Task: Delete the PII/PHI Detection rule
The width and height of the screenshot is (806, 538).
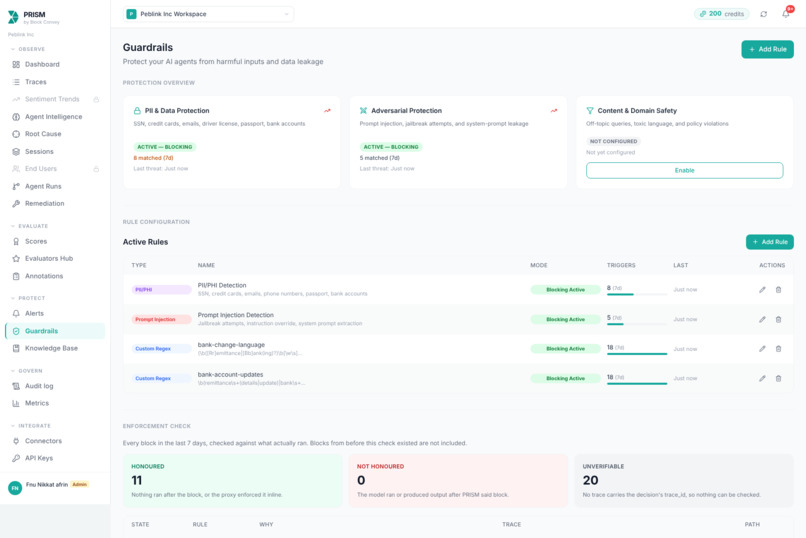Action: pyautogui.click(x=779, y=290)
